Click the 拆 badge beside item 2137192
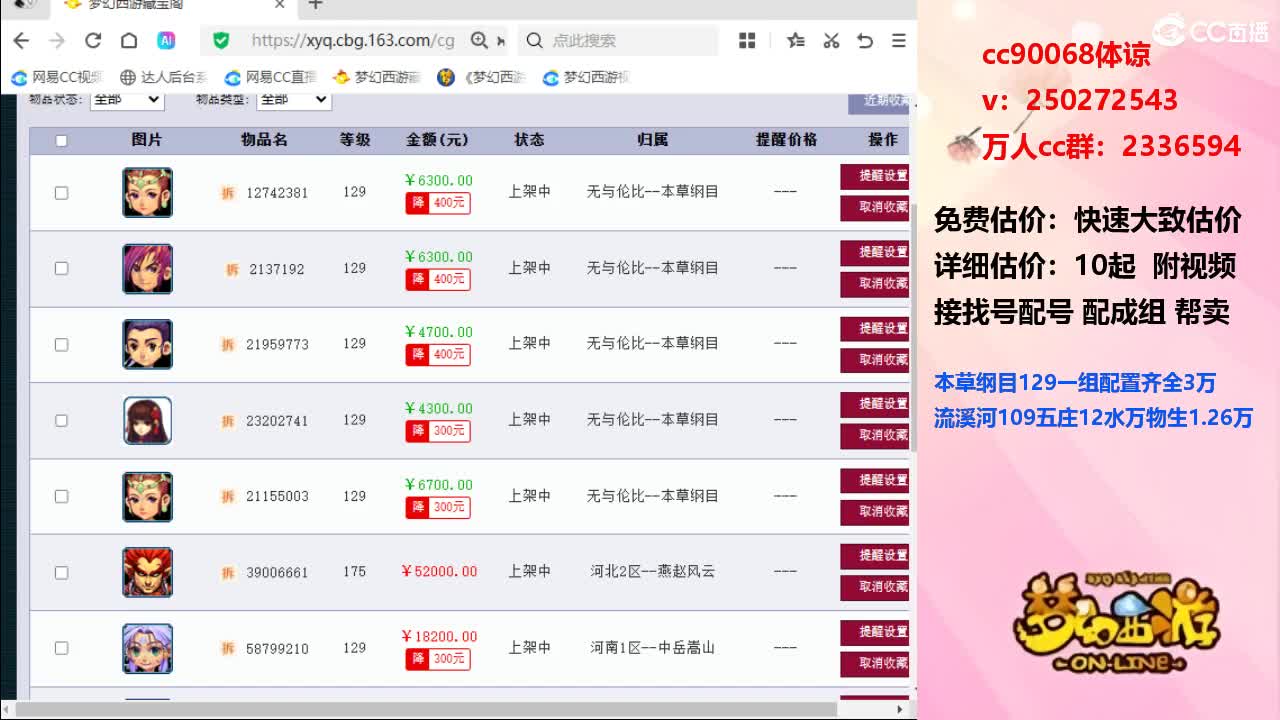The width and height of the screenshot is (1280, 720). click(232, 269)
